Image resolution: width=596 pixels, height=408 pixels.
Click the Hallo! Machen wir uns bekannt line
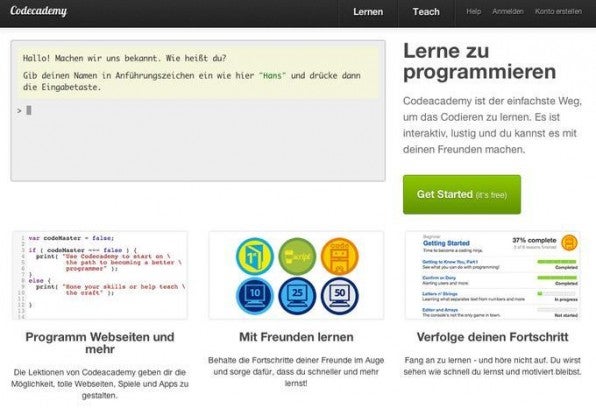point(124,58)
